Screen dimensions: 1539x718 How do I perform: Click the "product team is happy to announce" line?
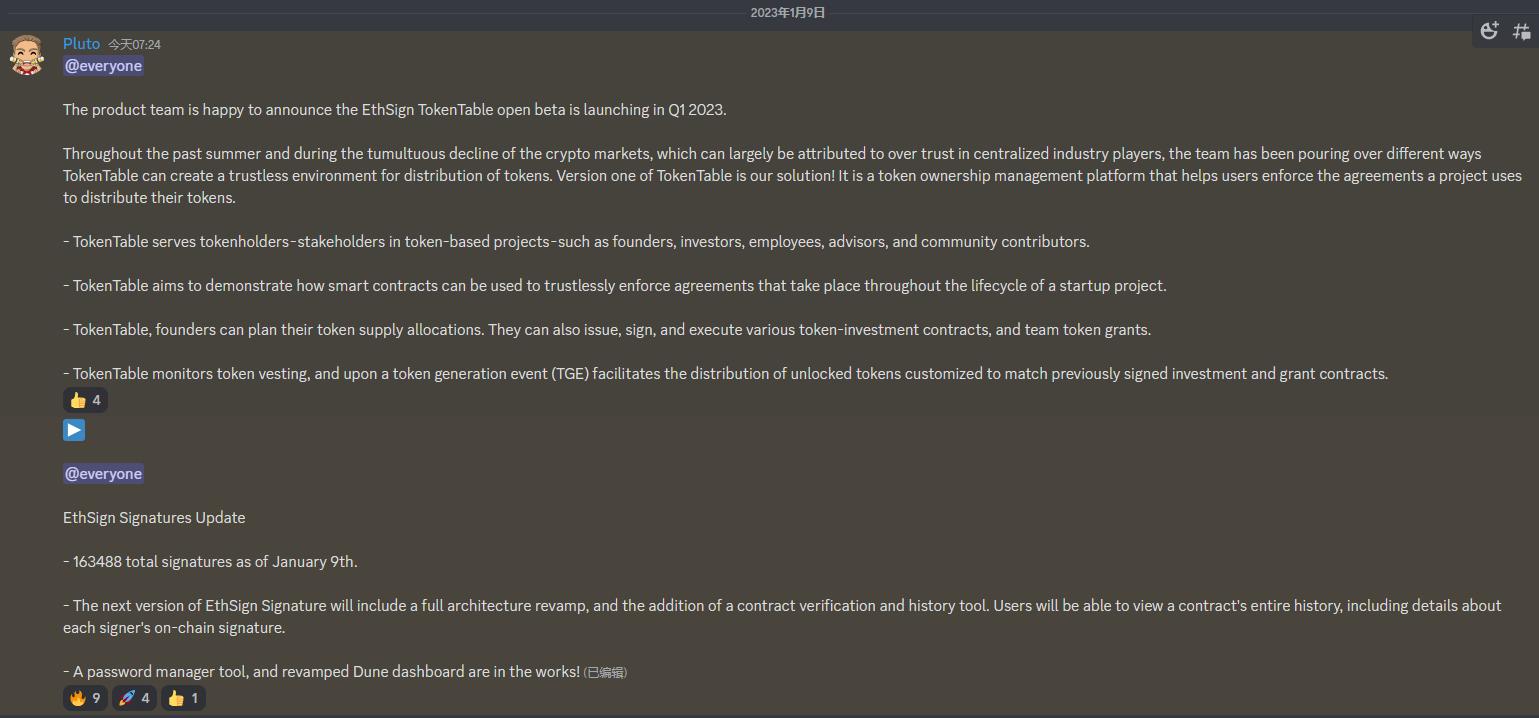394,110
